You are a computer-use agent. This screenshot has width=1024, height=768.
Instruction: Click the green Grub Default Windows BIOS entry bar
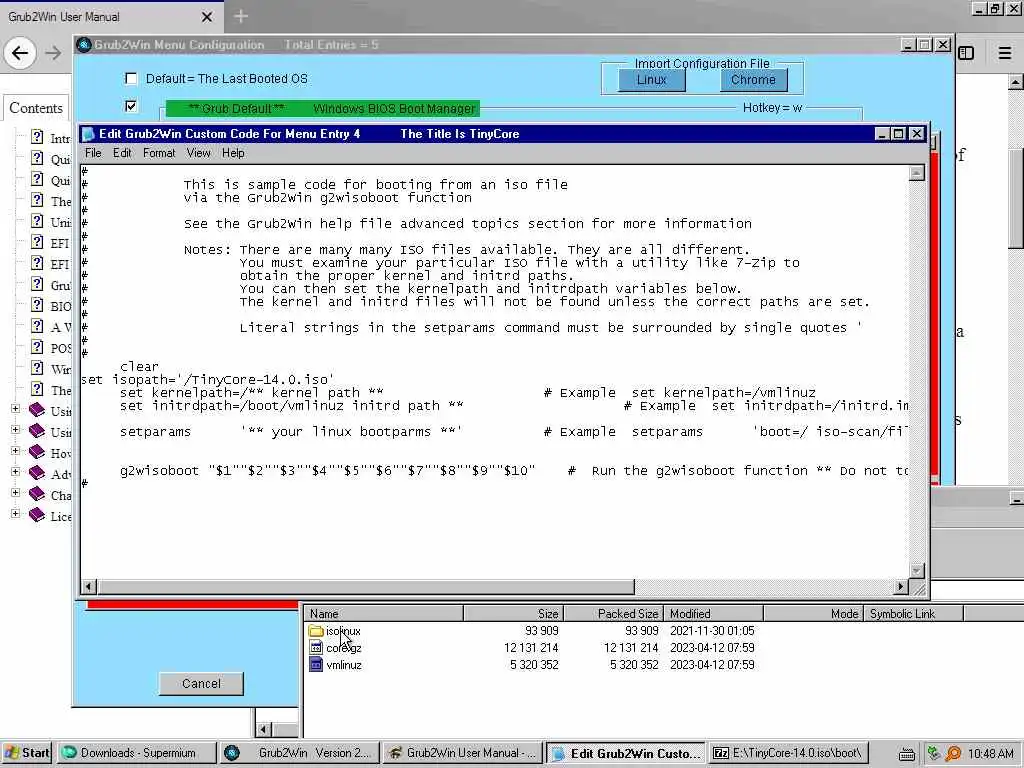[323, 108]
